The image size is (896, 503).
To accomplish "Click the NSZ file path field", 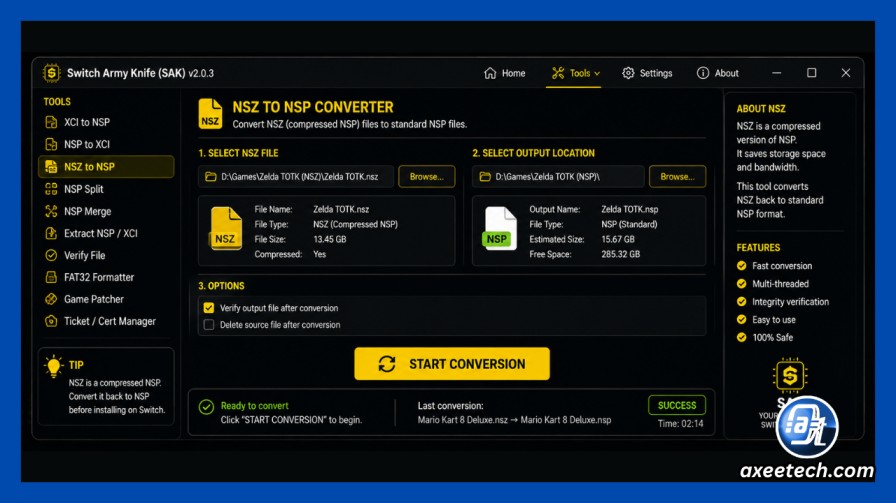I will click(296, 177).
